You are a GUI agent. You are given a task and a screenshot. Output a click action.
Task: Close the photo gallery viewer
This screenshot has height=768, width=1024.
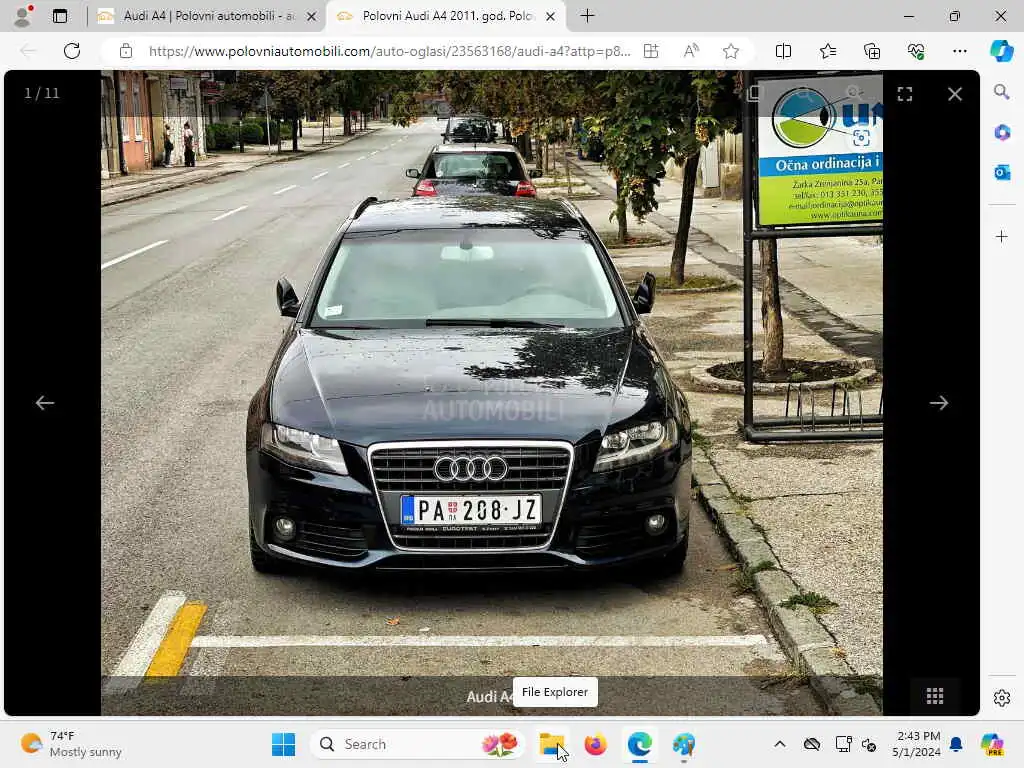point(955,94)
